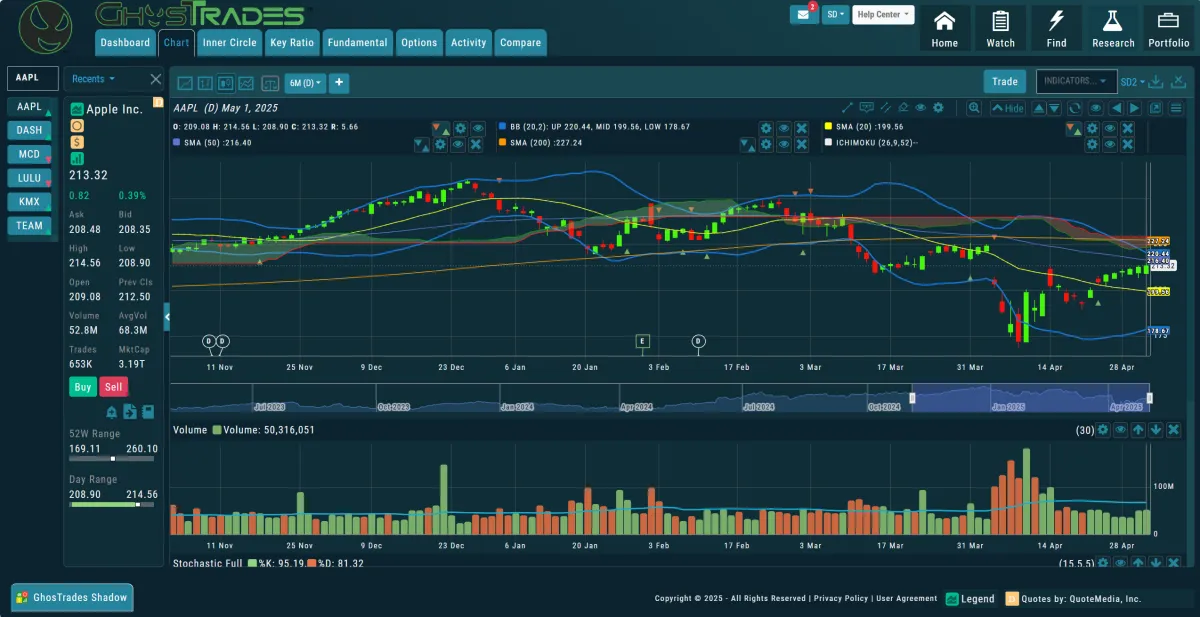The height and width of the screenshot is (617, 1200).
Task: Click the download chart template icon
Action: tap(1156, 82)
